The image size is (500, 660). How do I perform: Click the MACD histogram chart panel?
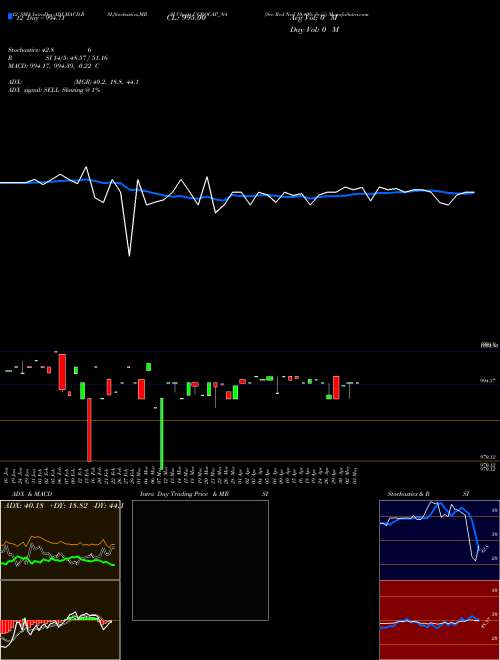[x=60, y=620]
